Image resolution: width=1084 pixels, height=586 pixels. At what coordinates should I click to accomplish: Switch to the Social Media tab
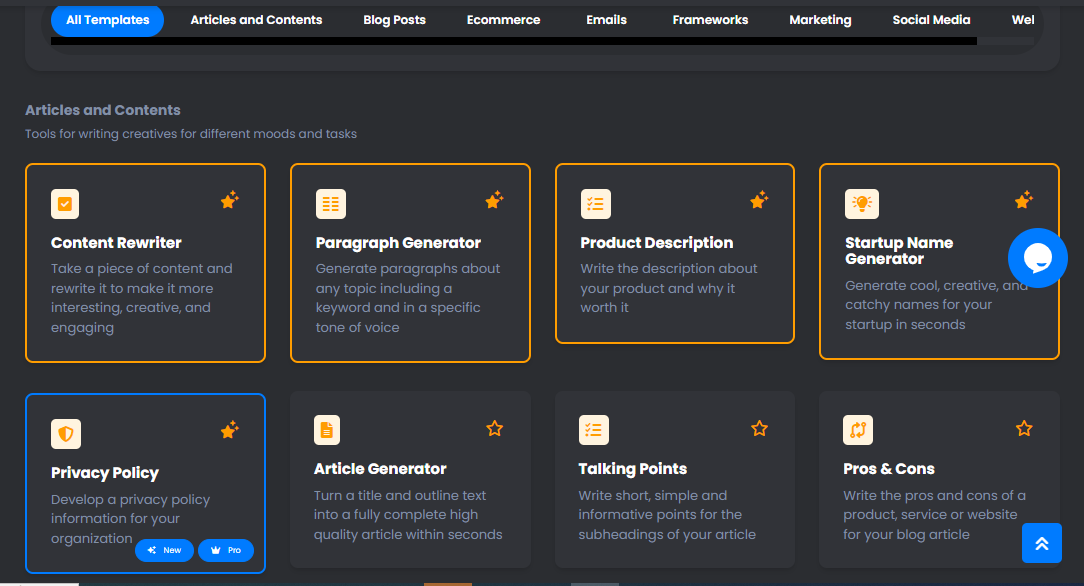pos(931,20)
